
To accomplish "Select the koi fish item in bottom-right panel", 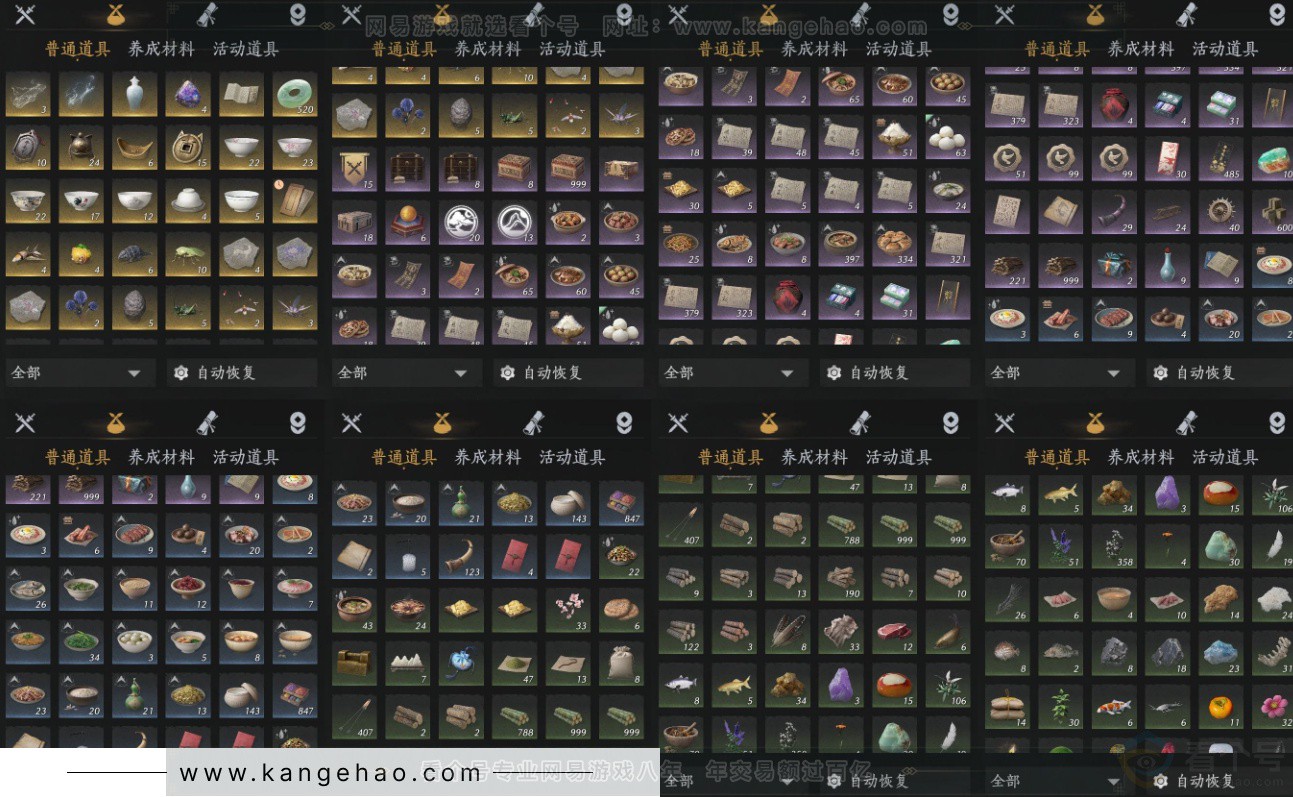I will point(1115,708).
